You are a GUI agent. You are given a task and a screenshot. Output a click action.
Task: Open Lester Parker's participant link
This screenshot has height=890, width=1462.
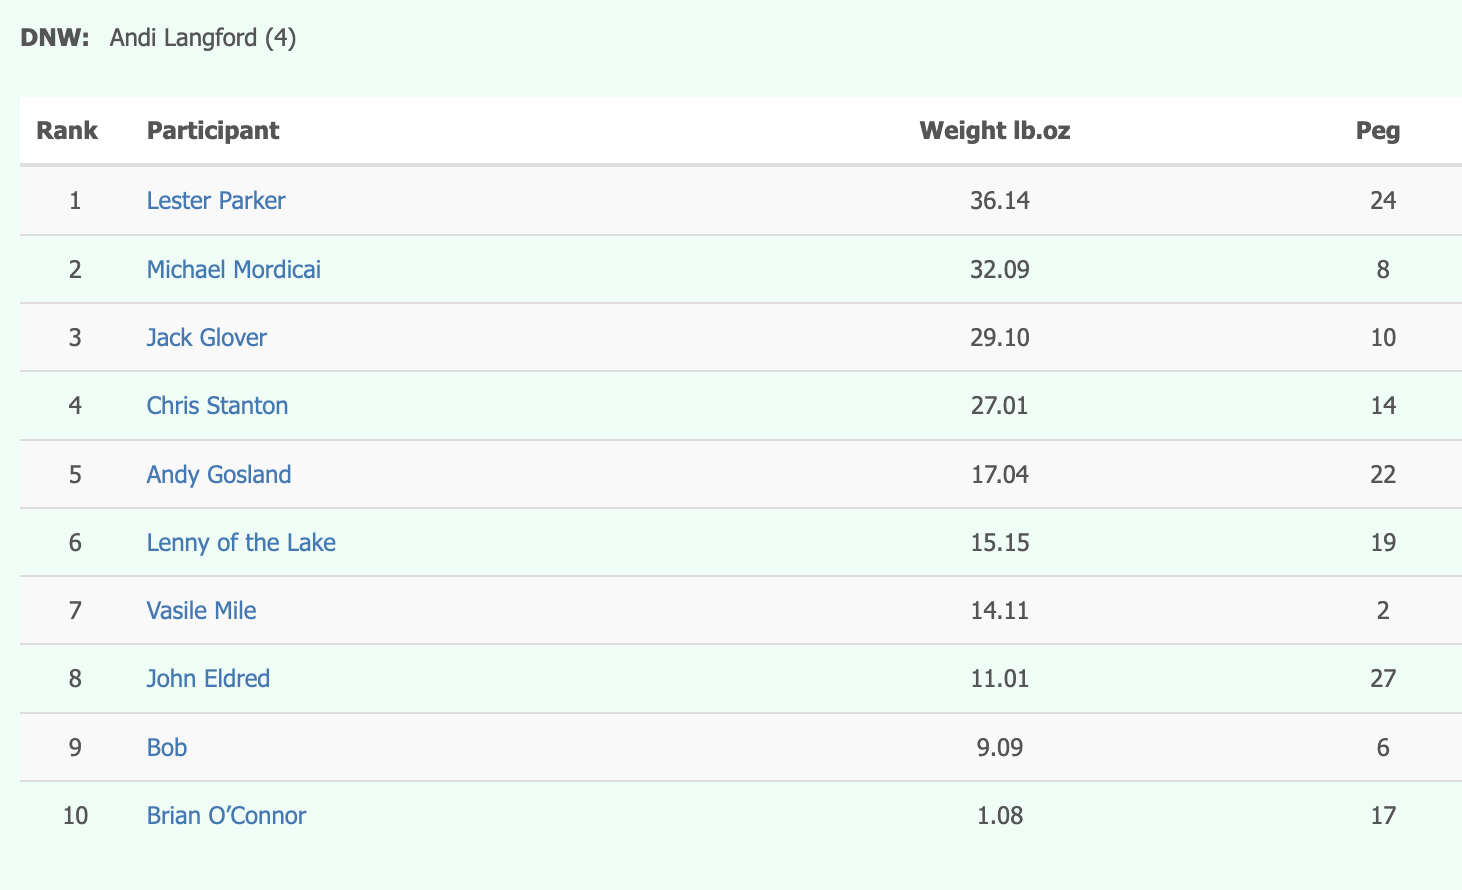pyautogui.click(x=216, y=201)
